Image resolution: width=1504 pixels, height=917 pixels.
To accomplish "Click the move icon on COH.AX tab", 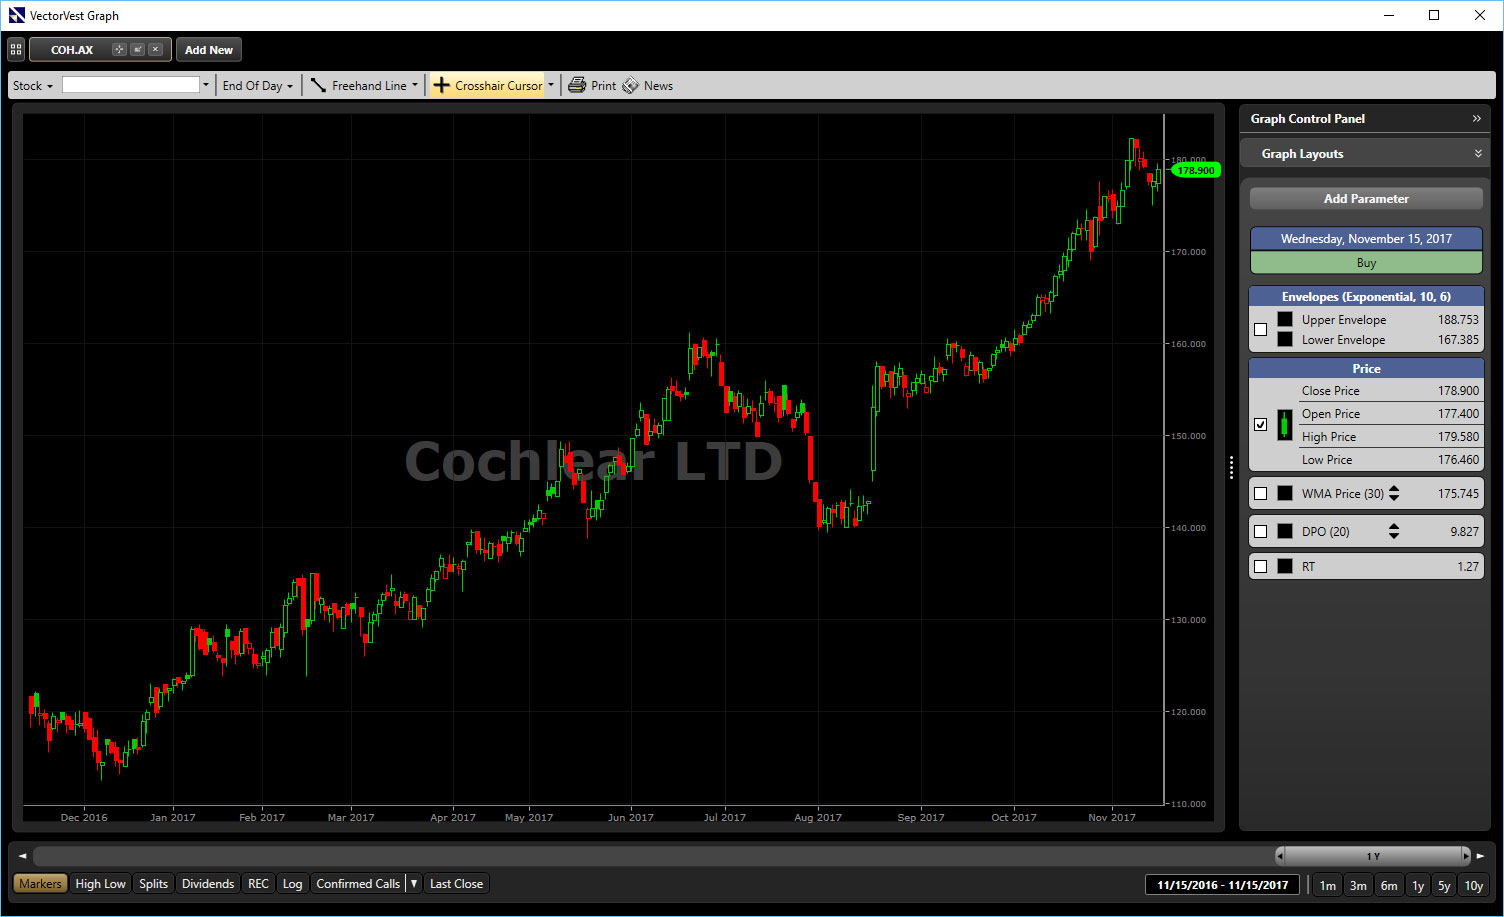I will (119, 49).
